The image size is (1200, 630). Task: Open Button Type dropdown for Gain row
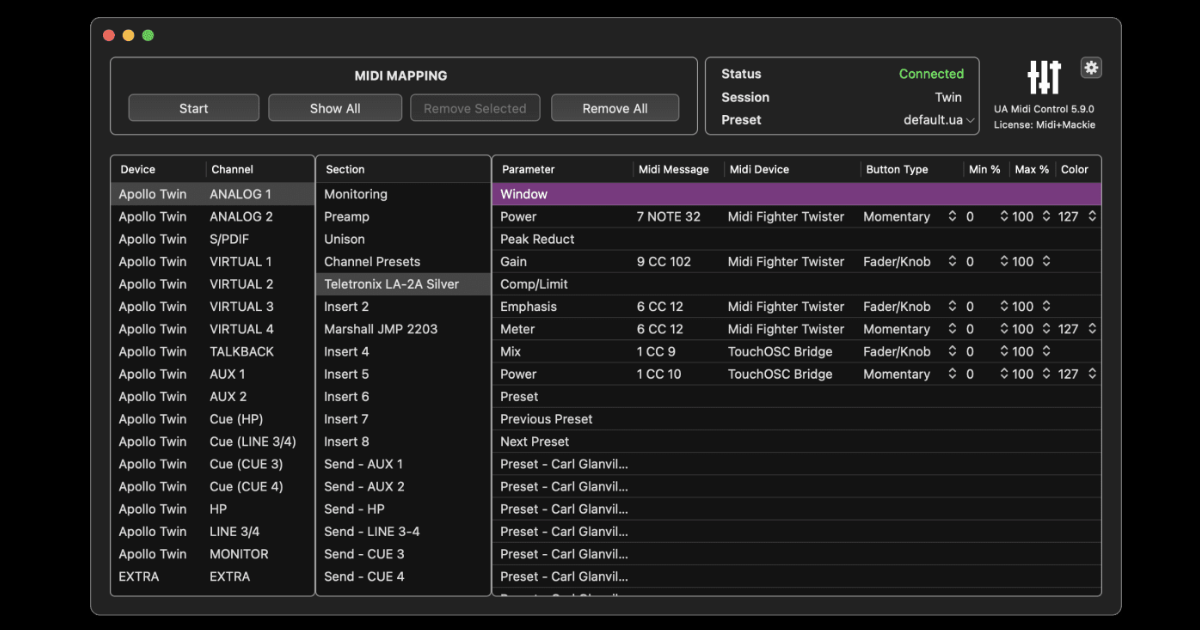910,262
